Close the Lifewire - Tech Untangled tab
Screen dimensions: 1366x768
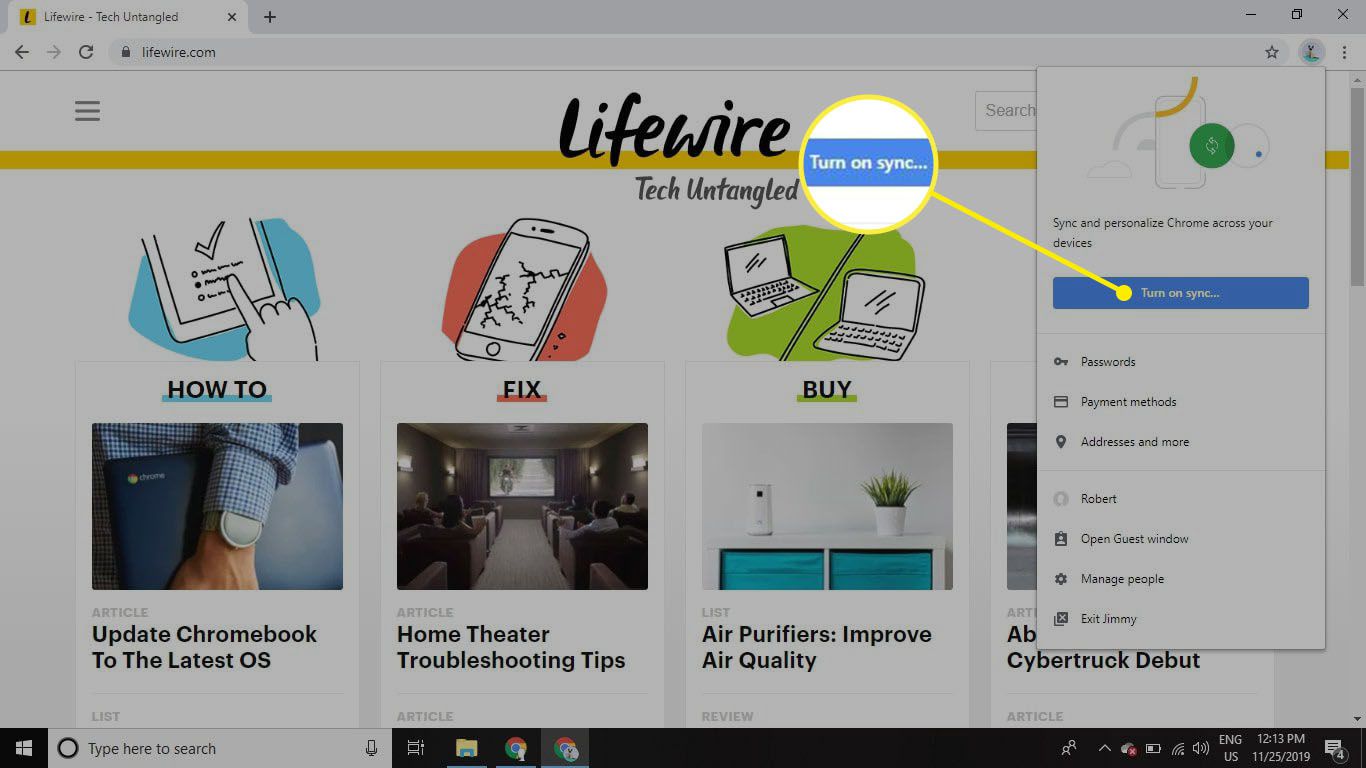click(x=232, y=17)
